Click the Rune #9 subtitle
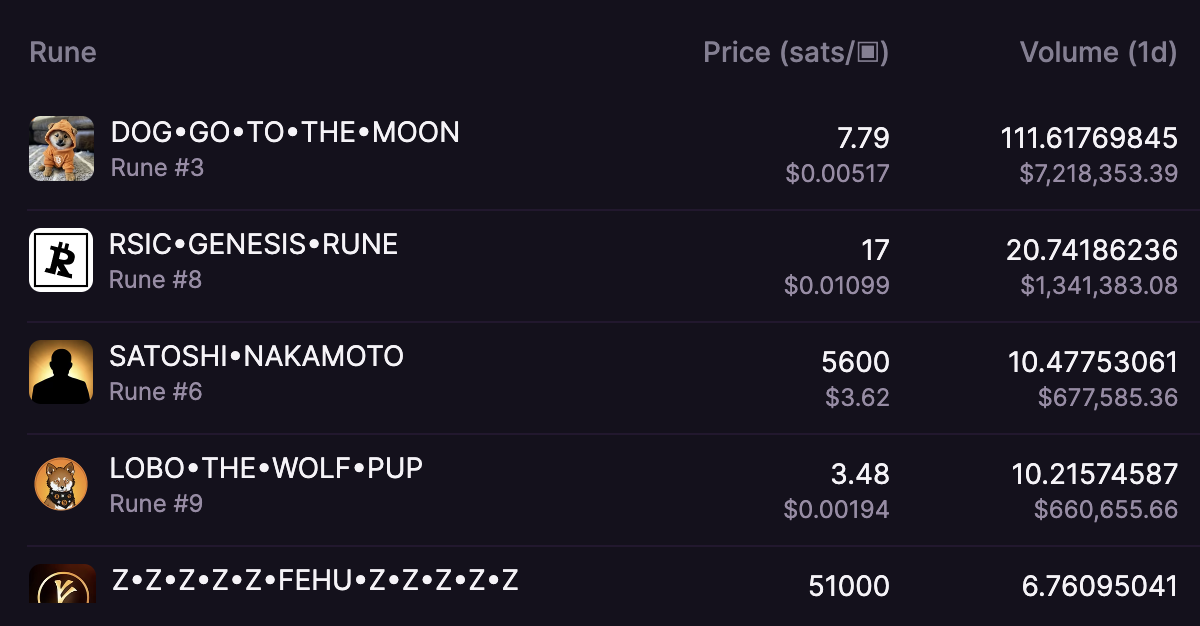The image size is (1200, 626). [155, 503]
